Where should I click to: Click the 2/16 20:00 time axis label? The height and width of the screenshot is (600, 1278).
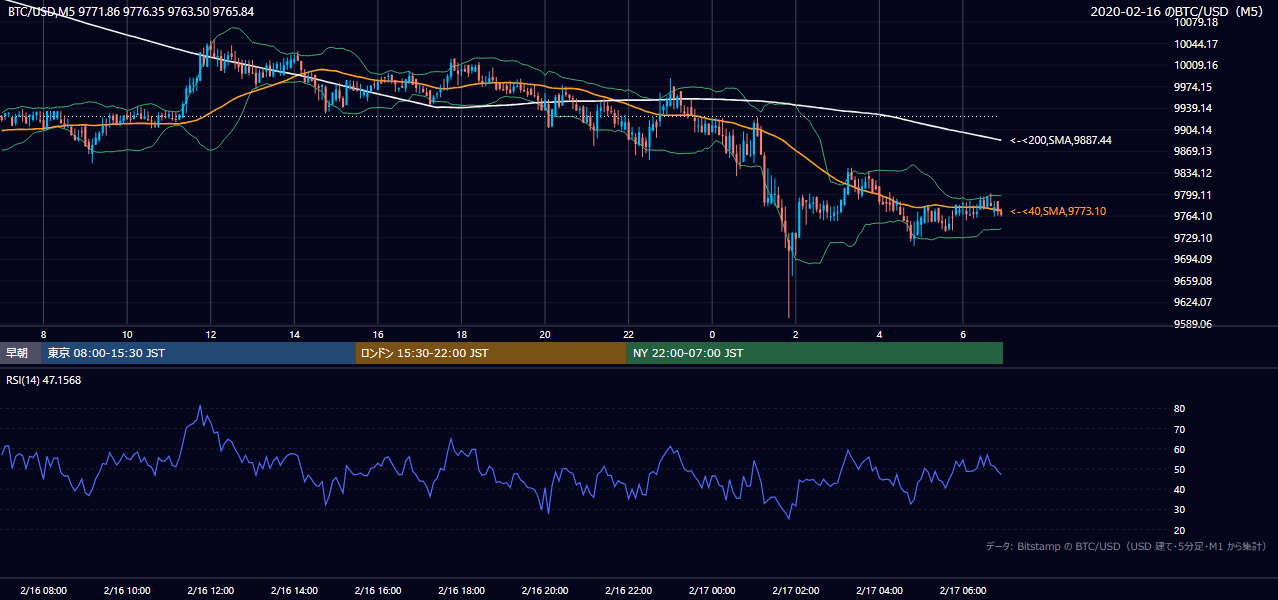click(545, 591)
